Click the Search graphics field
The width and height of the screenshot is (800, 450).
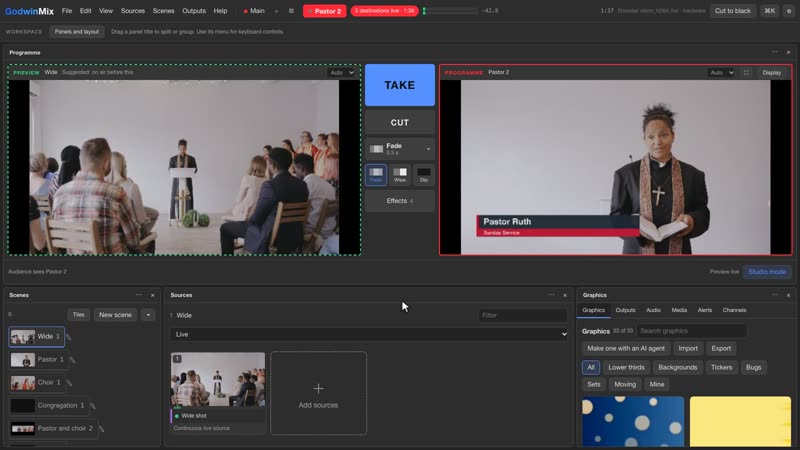691,331
